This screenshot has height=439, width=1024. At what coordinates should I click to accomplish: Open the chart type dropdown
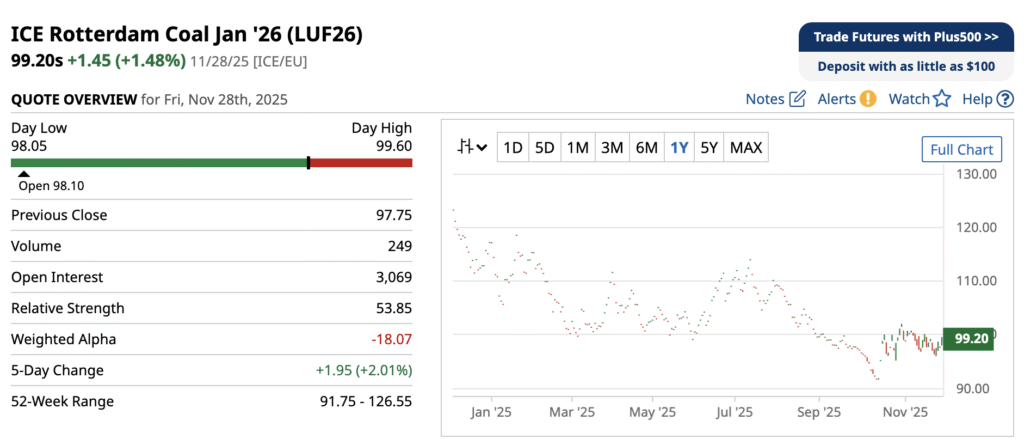[x=472, y=148]
